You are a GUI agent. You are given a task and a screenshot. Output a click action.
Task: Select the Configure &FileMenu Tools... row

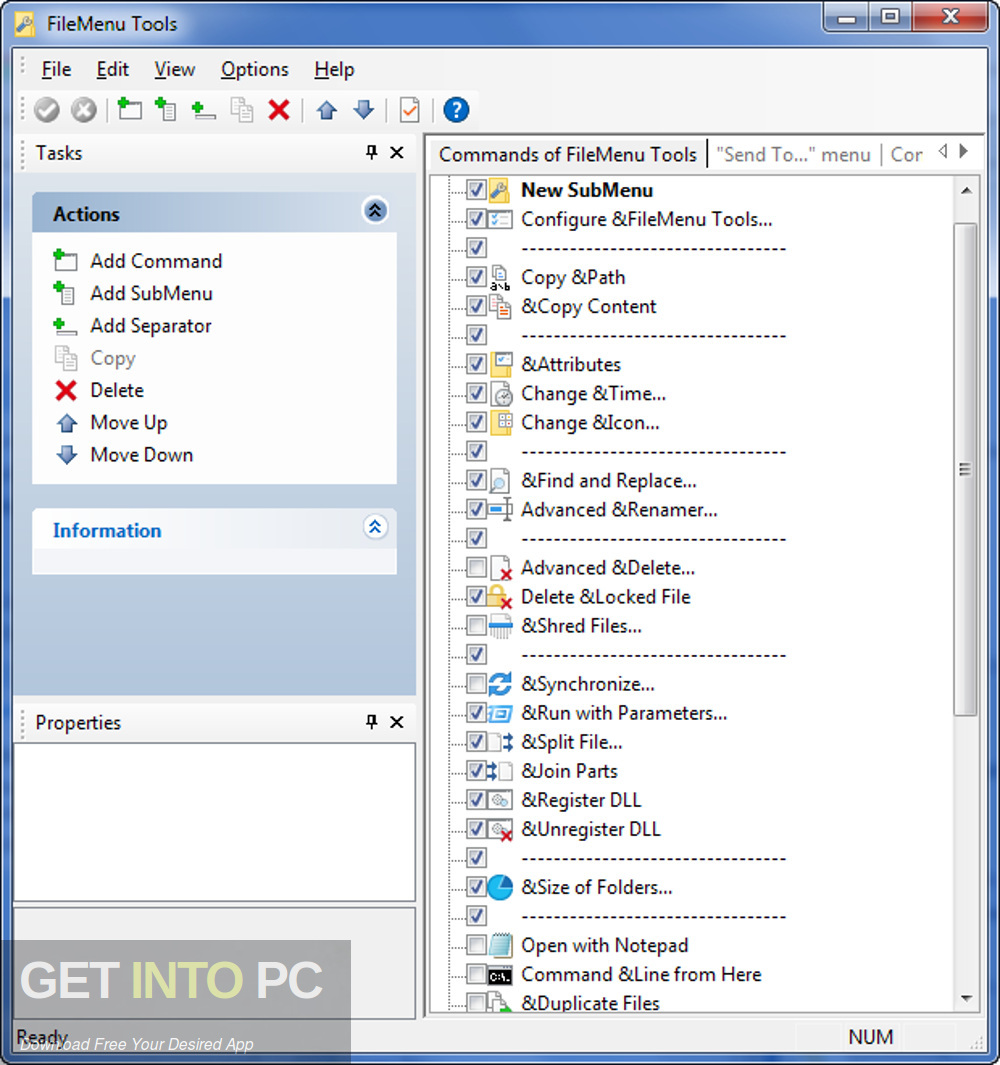pos(646,219)
